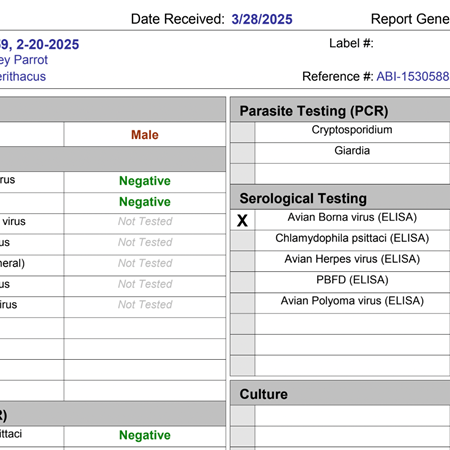Check the empty box below Giardia
The image size is (450, 450).
tap(242, 174)
